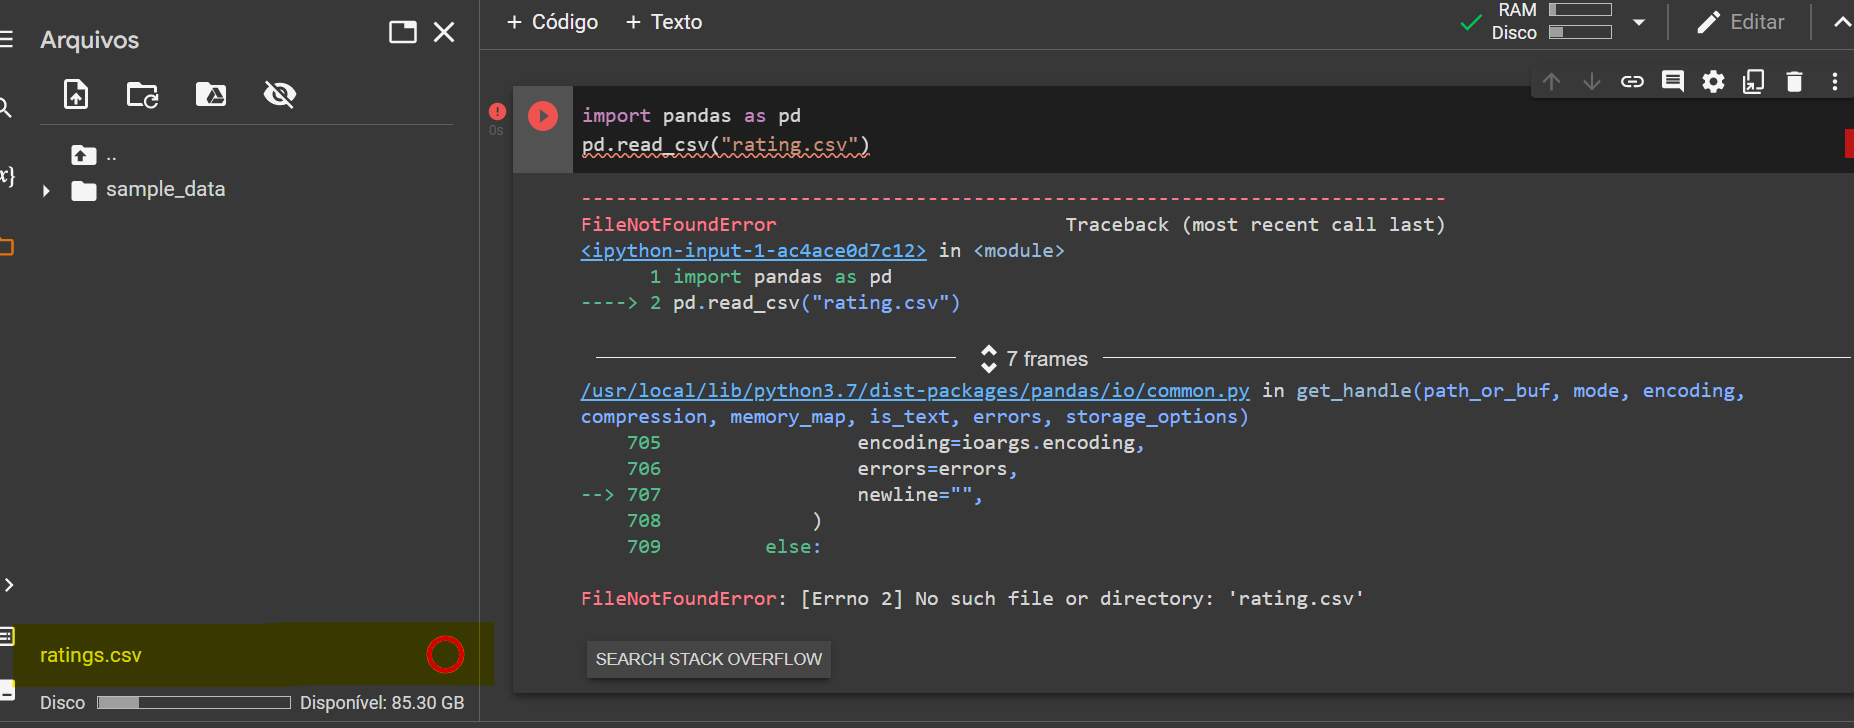Cancel the ratings.csv upload circle

tap(445, 655)
